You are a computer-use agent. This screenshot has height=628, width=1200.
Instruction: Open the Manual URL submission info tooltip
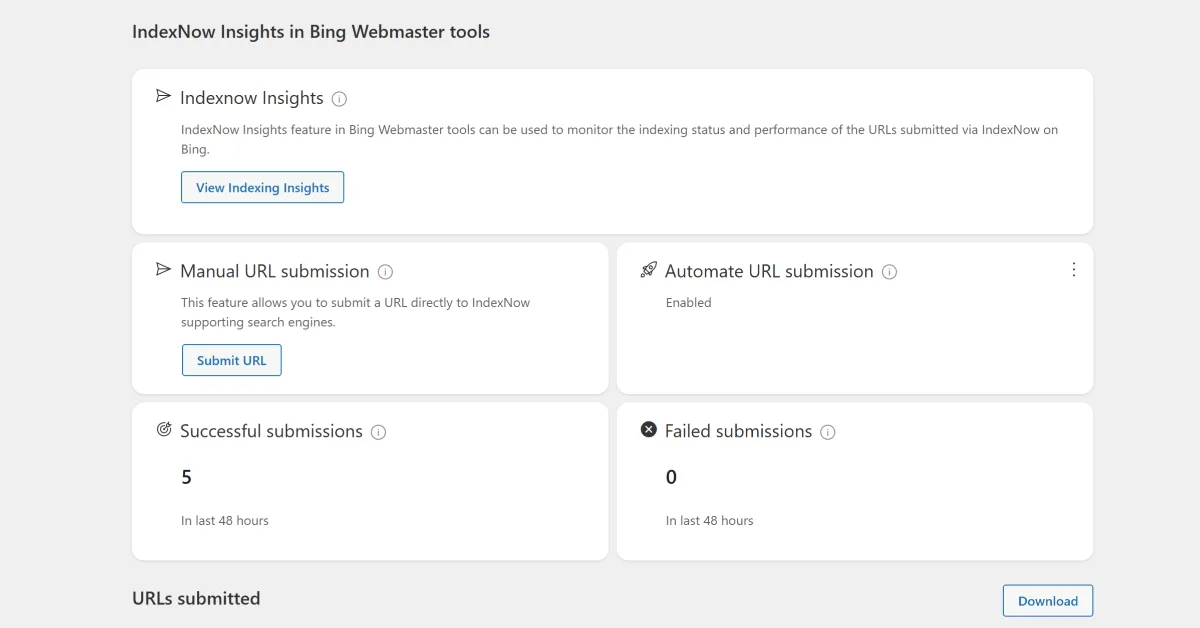coord(386,271)
